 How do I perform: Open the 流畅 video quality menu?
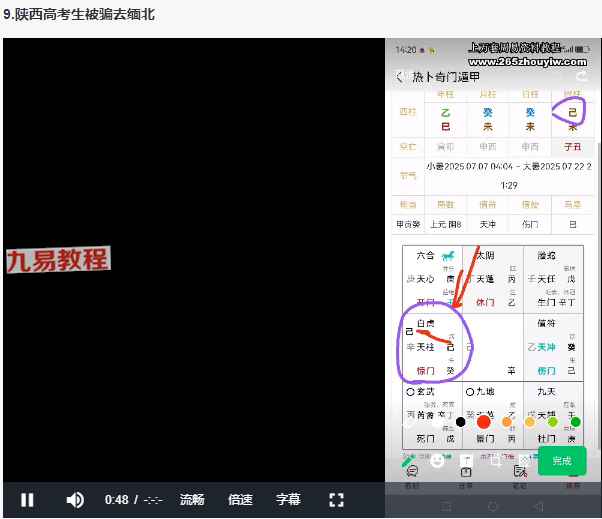pos(192,500)
